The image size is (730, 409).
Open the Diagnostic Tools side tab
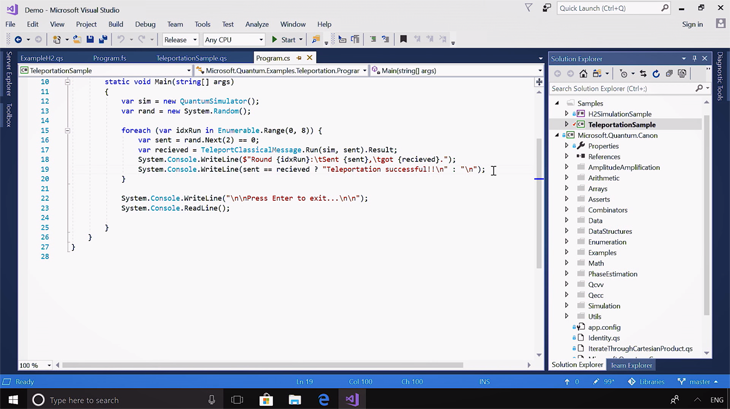[720, 76]
